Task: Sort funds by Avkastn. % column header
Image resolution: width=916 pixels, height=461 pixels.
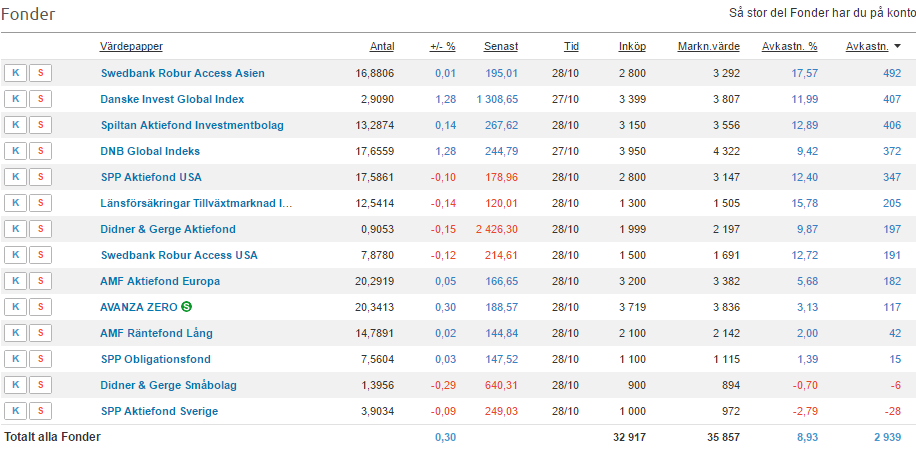Action: coord(789,46)
